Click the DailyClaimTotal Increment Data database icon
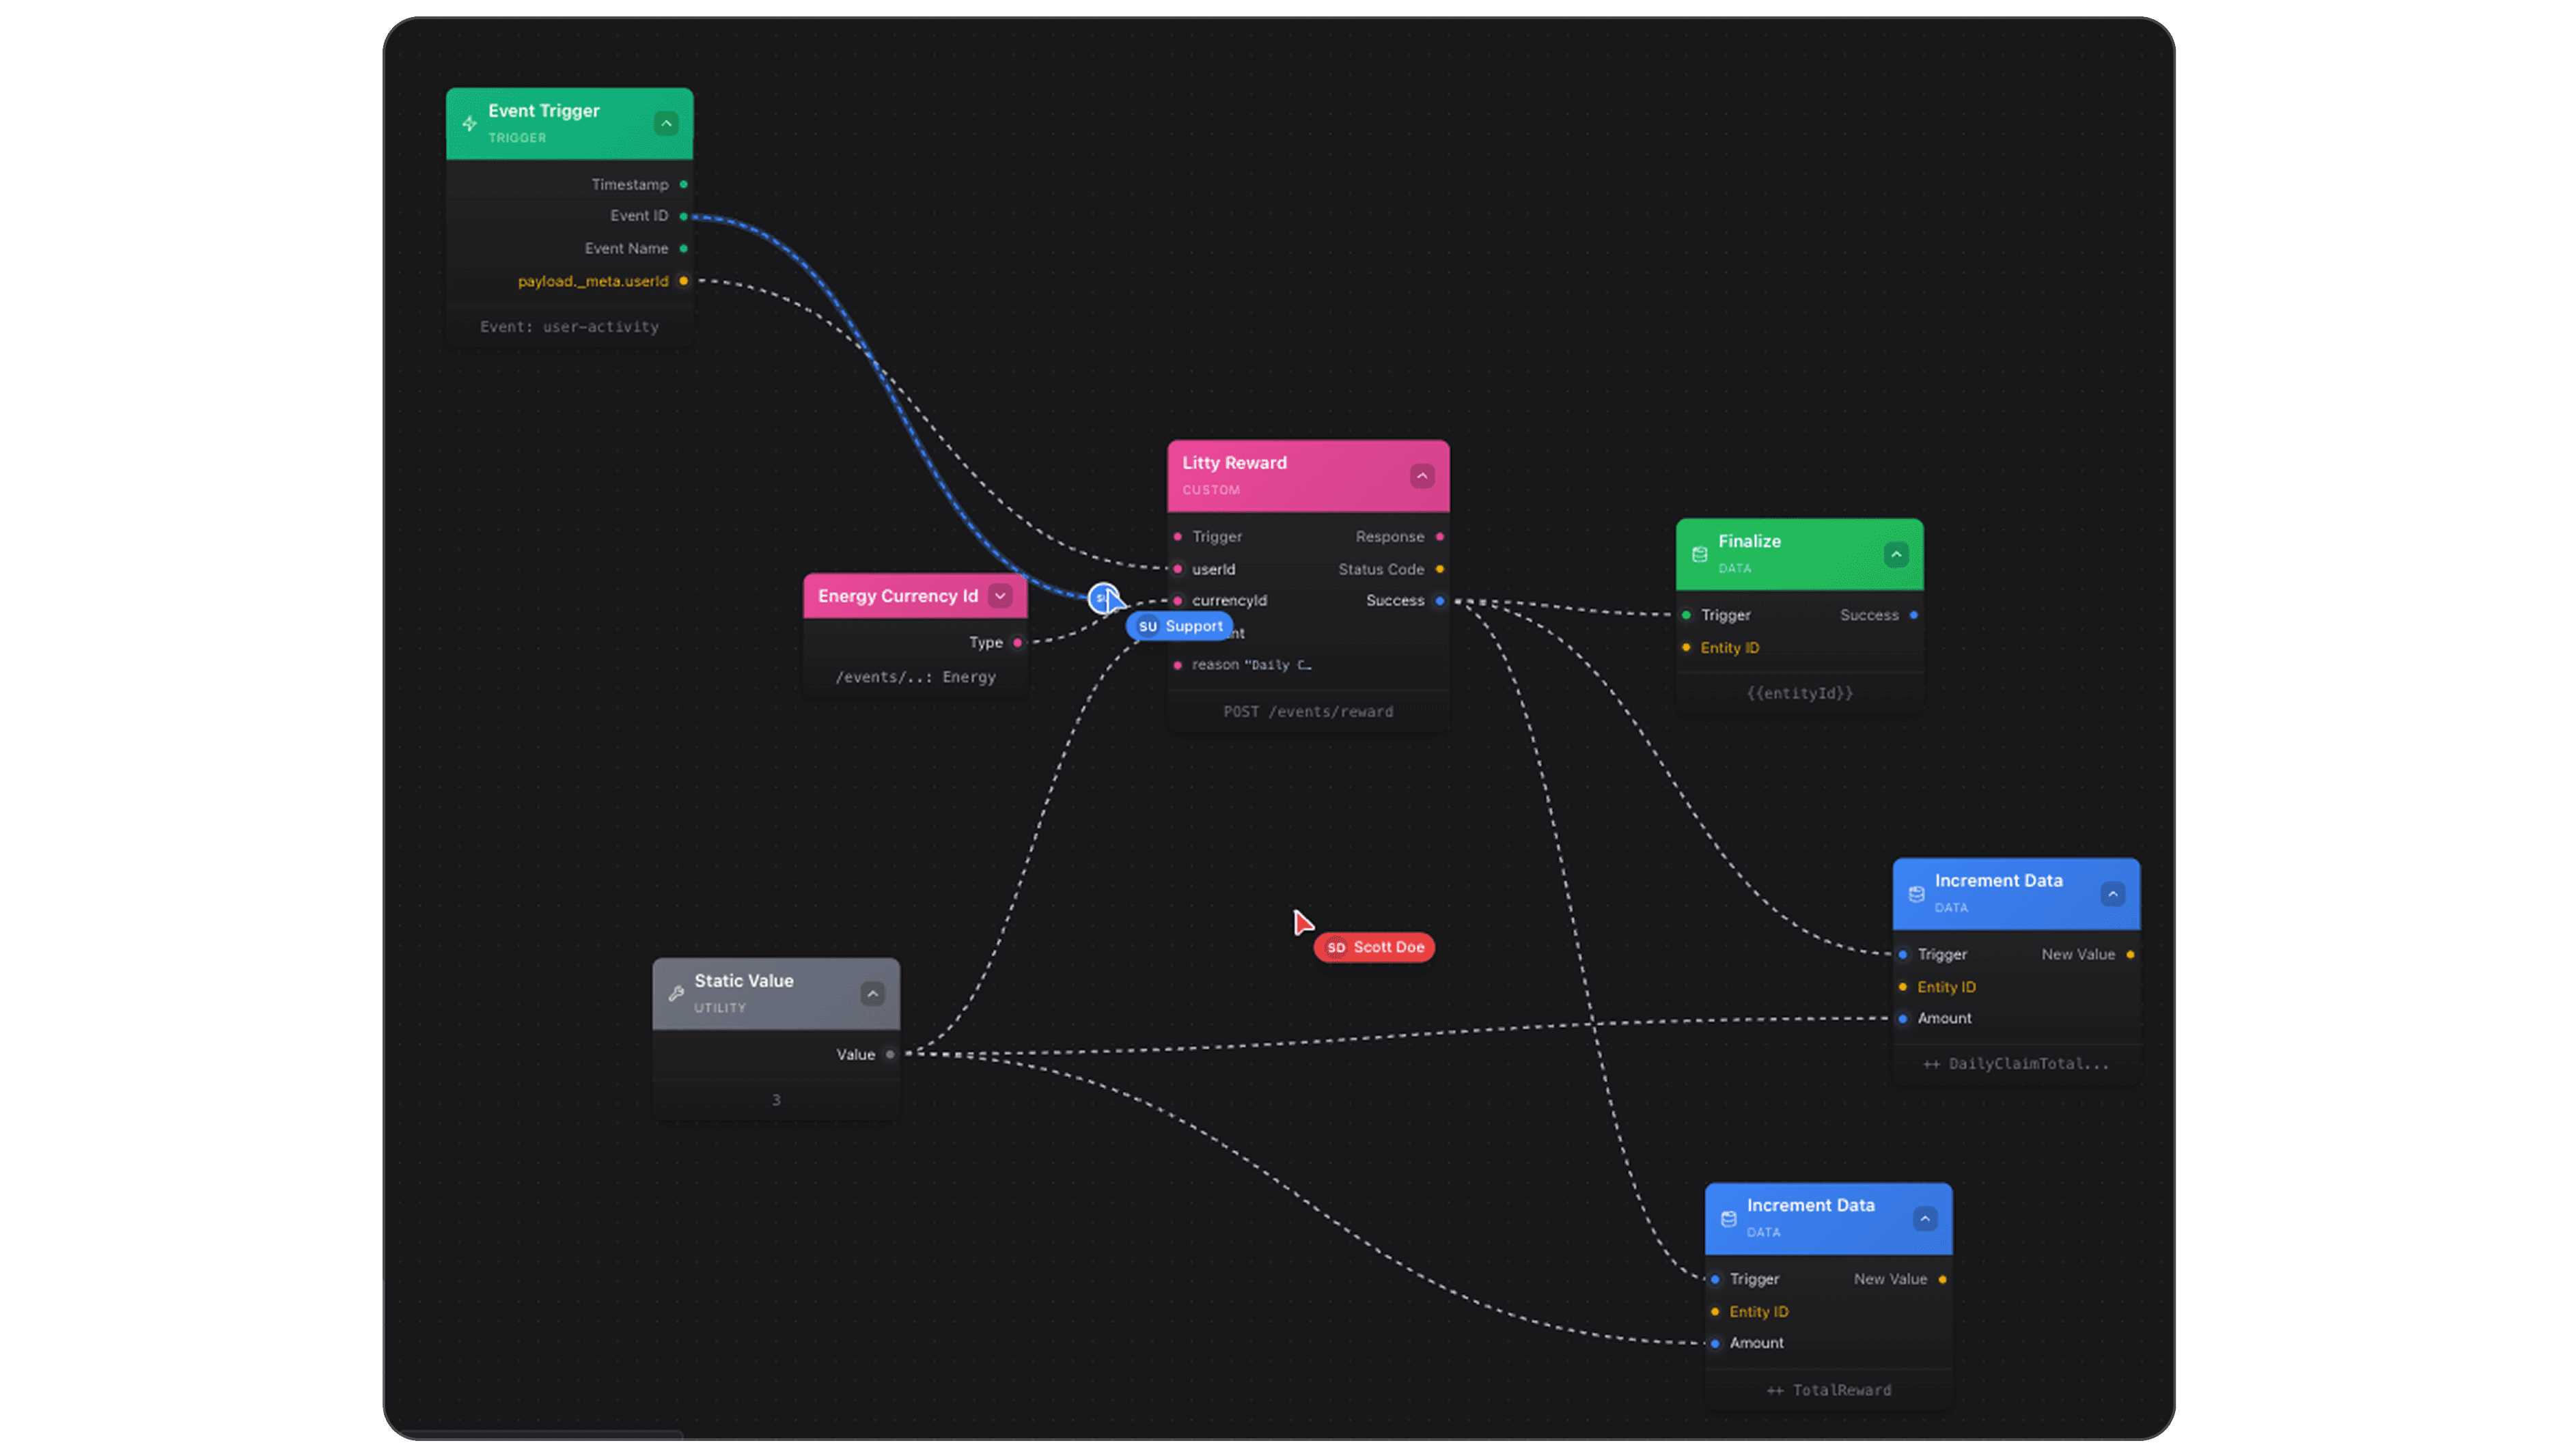This screenshot has width=2559, height=1456. point(1916,894)
